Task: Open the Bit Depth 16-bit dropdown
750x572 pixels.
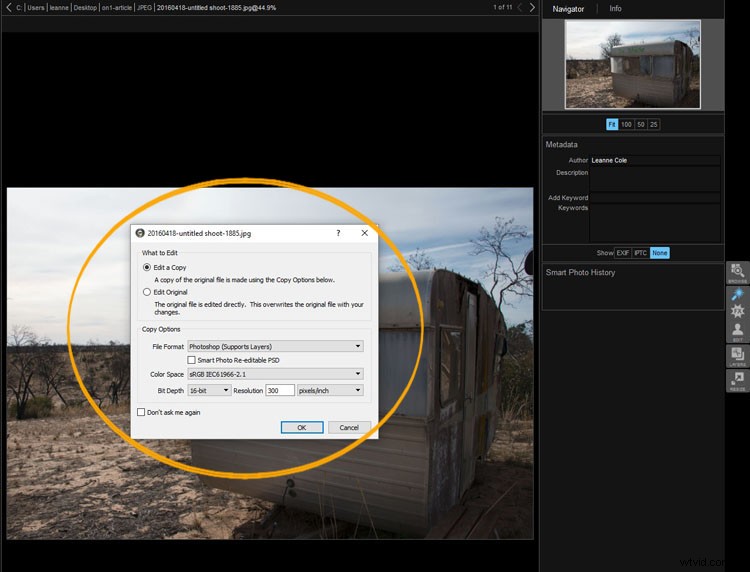Action: 210,390
